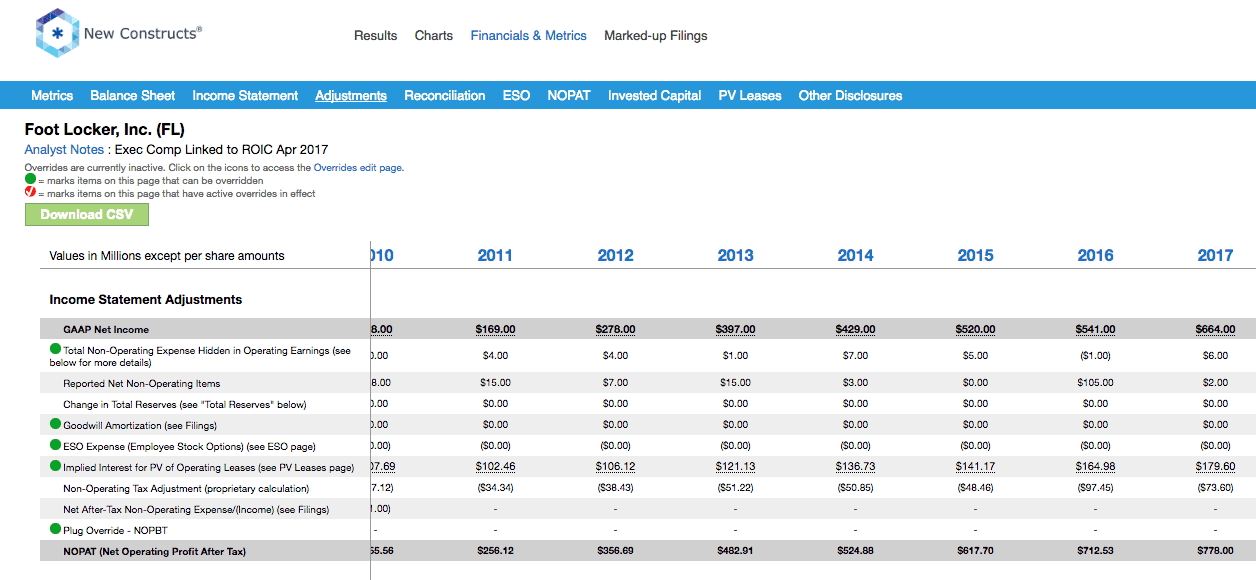Click 2013 Implied Interest value $121.13

(x=735, y=467)
